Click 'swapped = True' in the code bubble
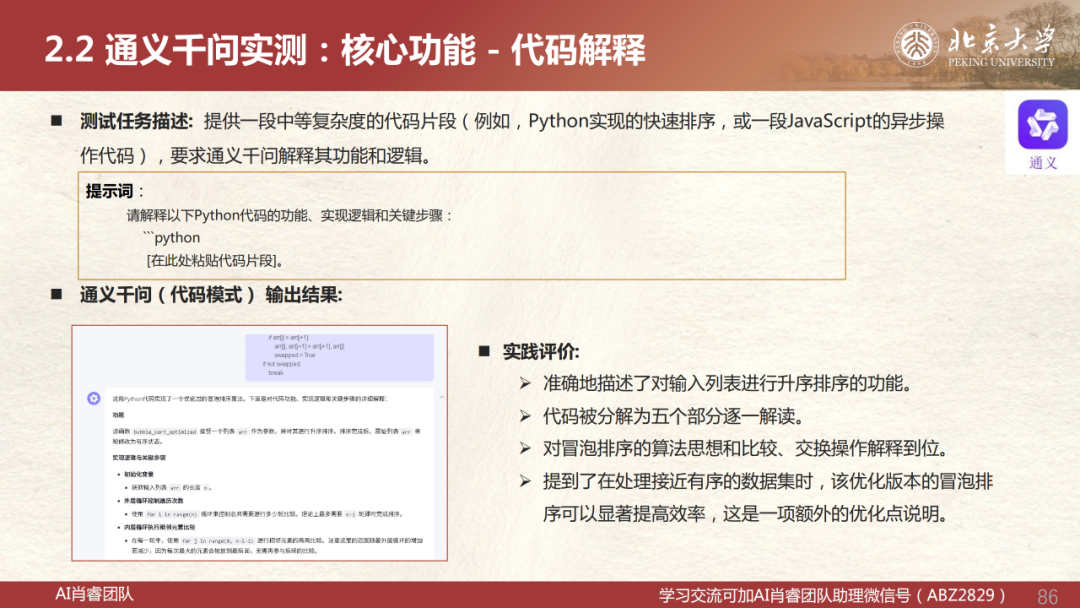Viewport: 1080px width, 608px height. click(295, 355)
